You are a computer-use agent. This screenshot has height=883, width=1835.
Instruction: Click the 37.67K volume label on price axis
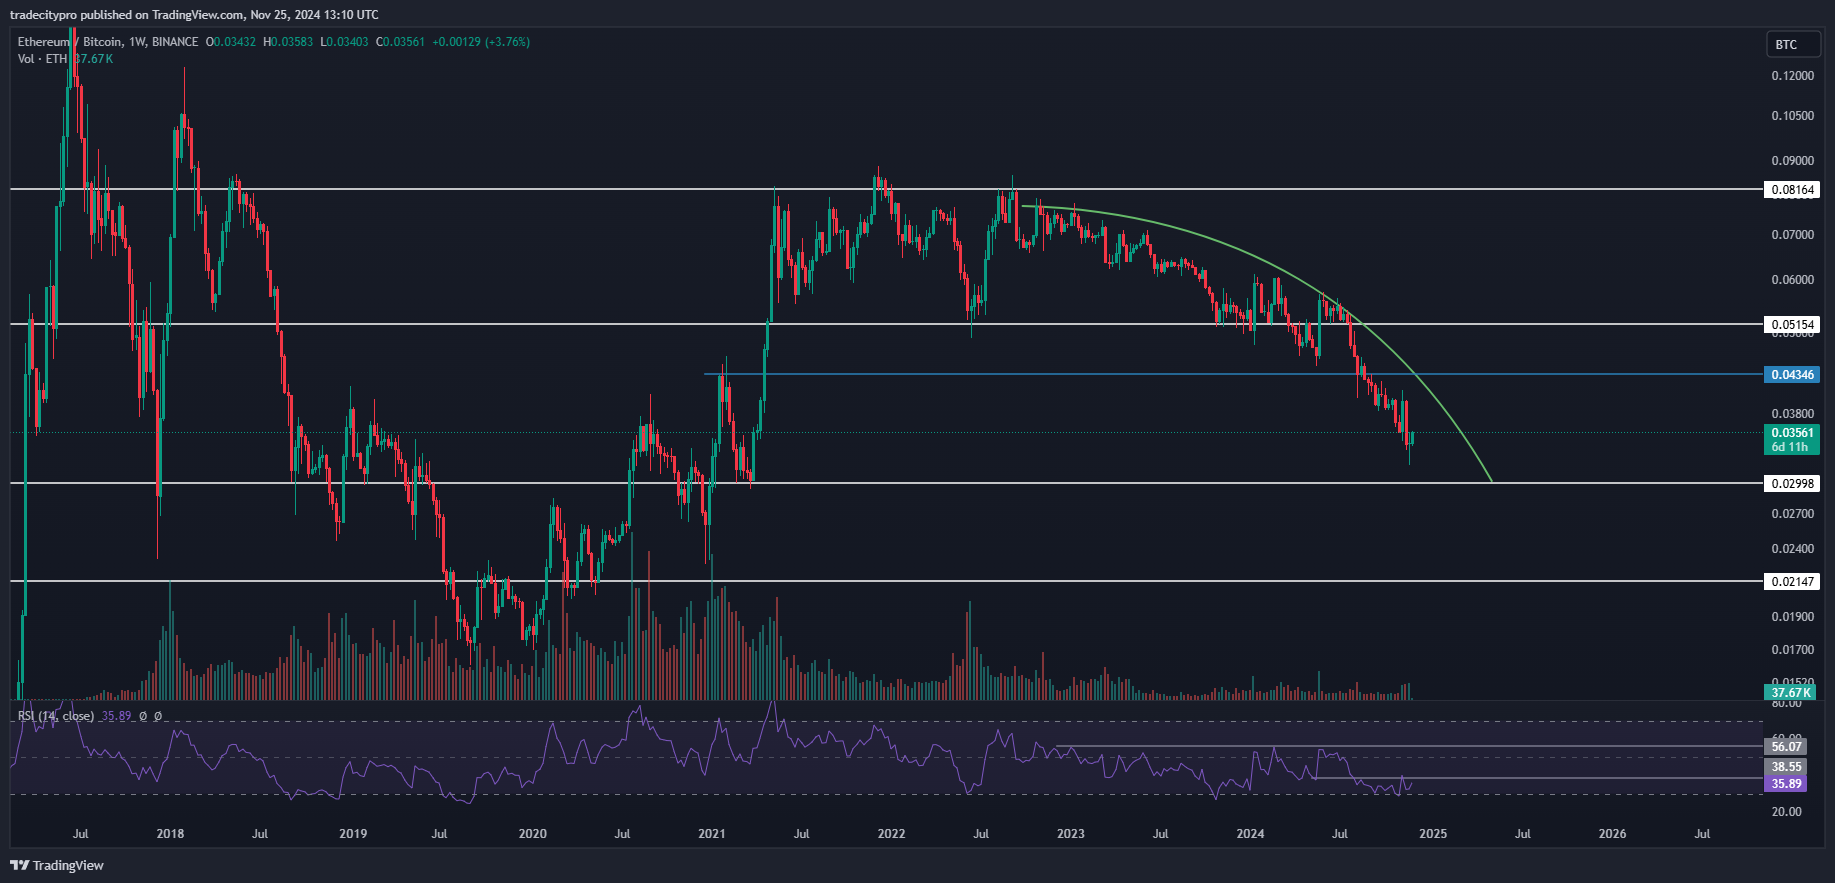(x=1791, y=692)
